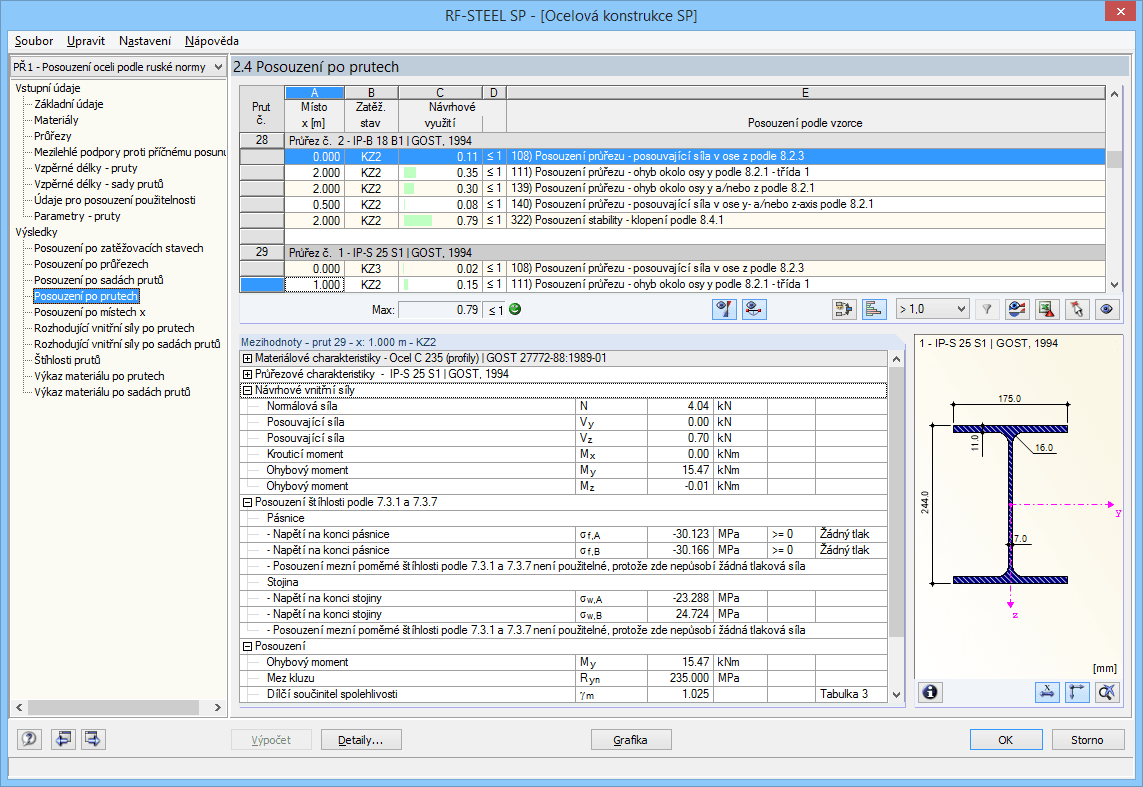Expand Materiálové charakteristiky row

pyautogui.click(x=247, y=358)
